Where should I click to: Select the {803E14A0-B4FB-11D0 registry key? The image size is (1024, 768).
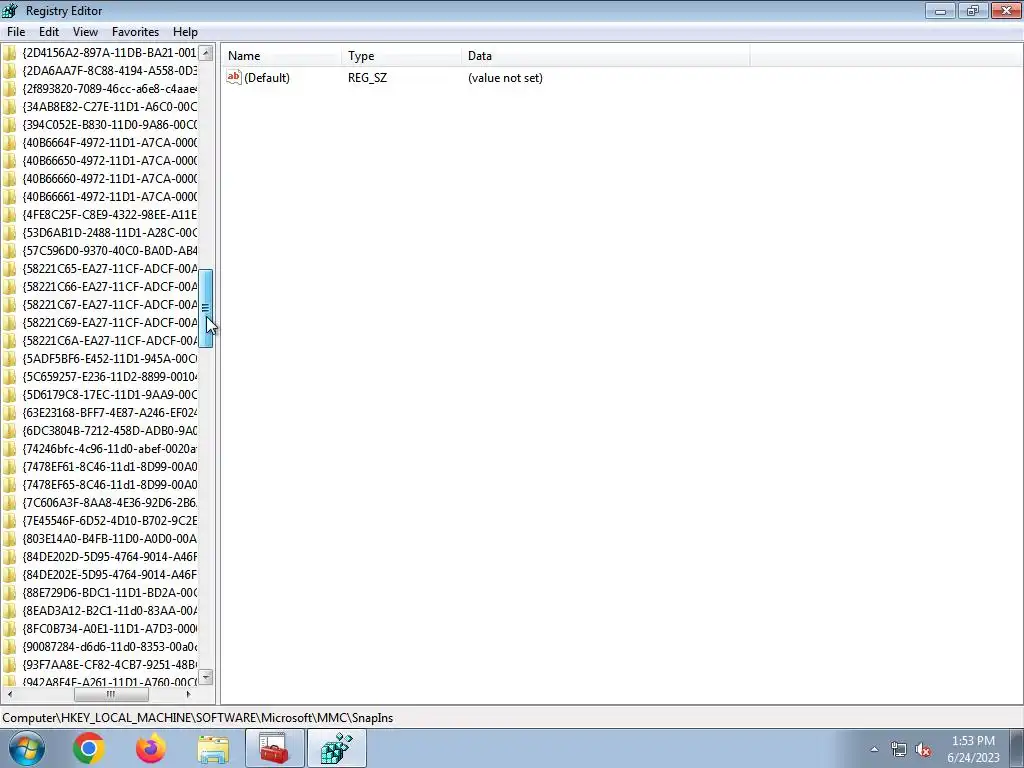click(109, 539)
